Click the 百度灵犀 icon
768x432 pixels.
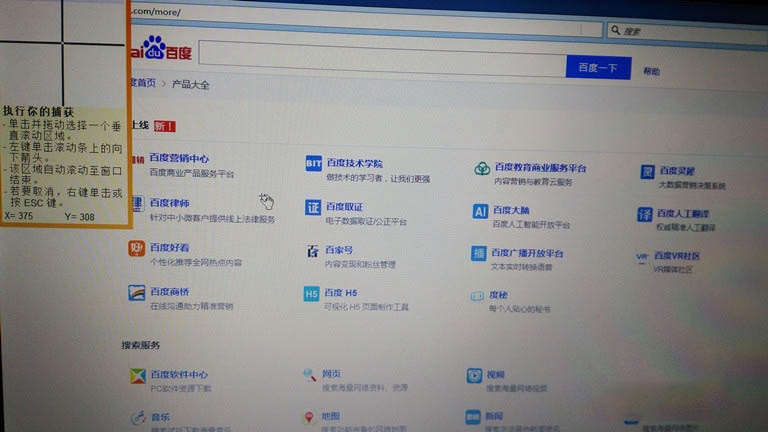click(x=648, y=172)
